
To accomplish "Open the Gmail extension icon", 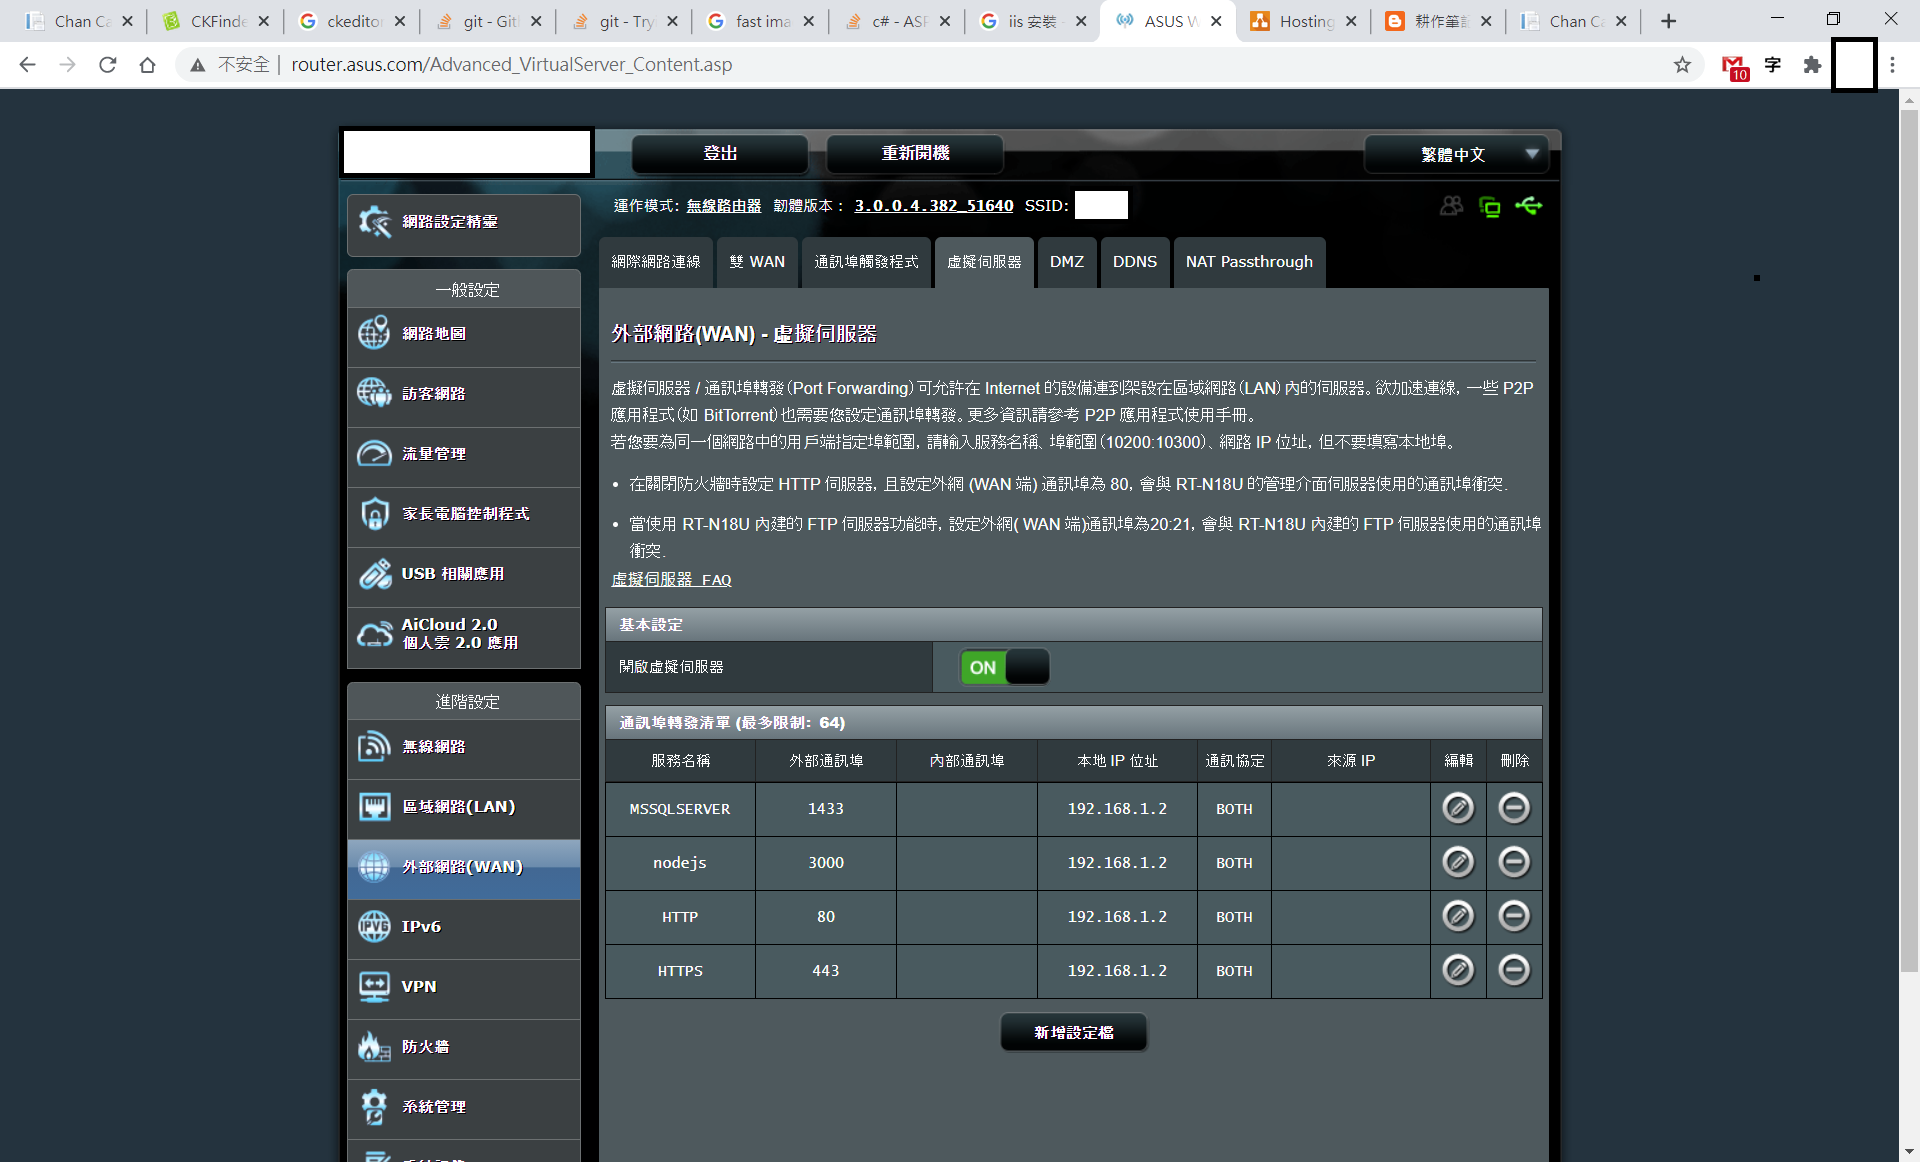I will 1735,66.
